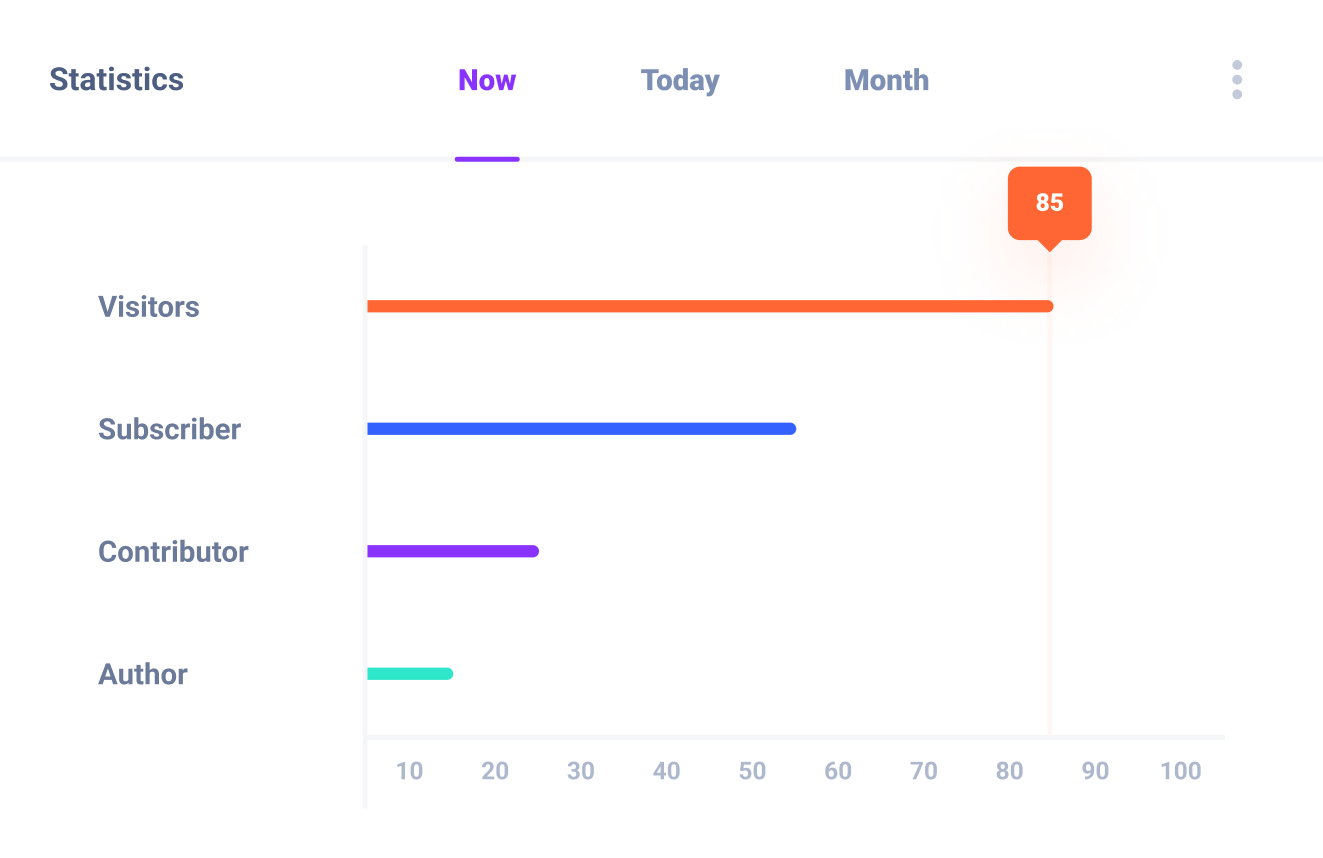Click the teal Author bar
Image resolution: width=1323 pixels, height=858 pixels.
tap(410, 673)
